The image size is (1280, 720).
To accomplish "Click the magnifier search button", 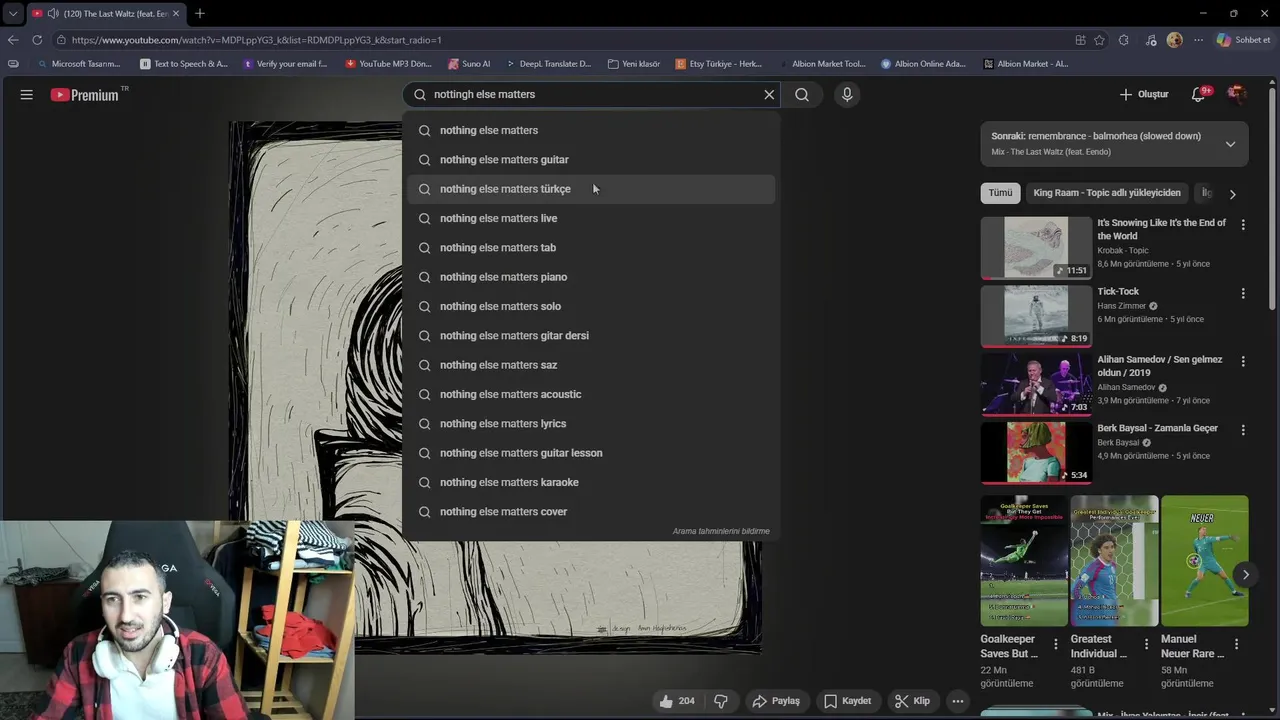I will [x=802, y=94].
